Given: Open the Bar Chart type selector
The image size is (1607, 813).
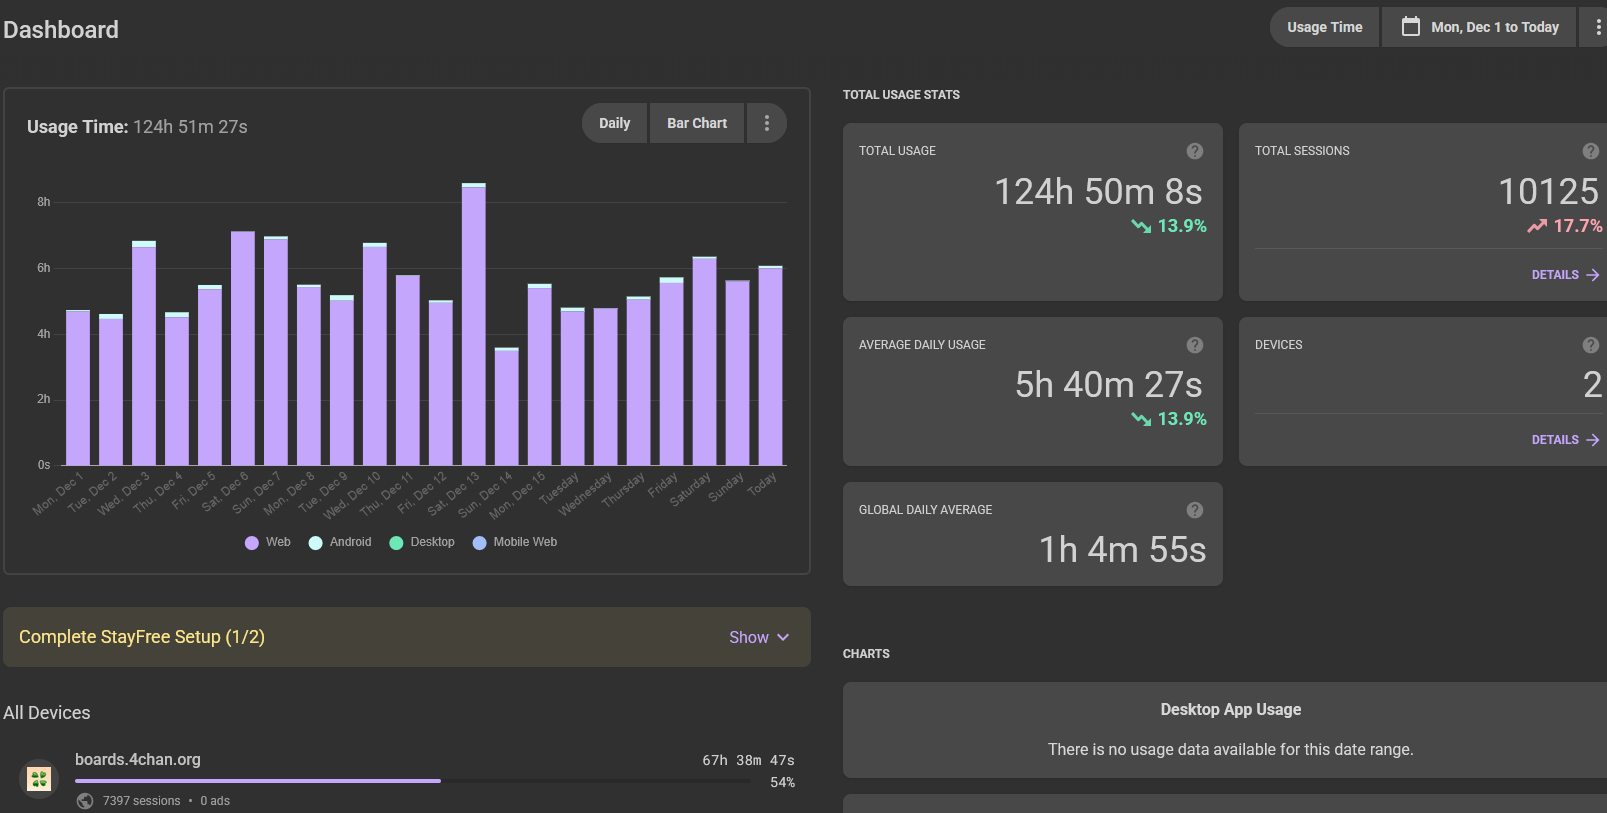Looking at the screenshot, I should (697, 123).
